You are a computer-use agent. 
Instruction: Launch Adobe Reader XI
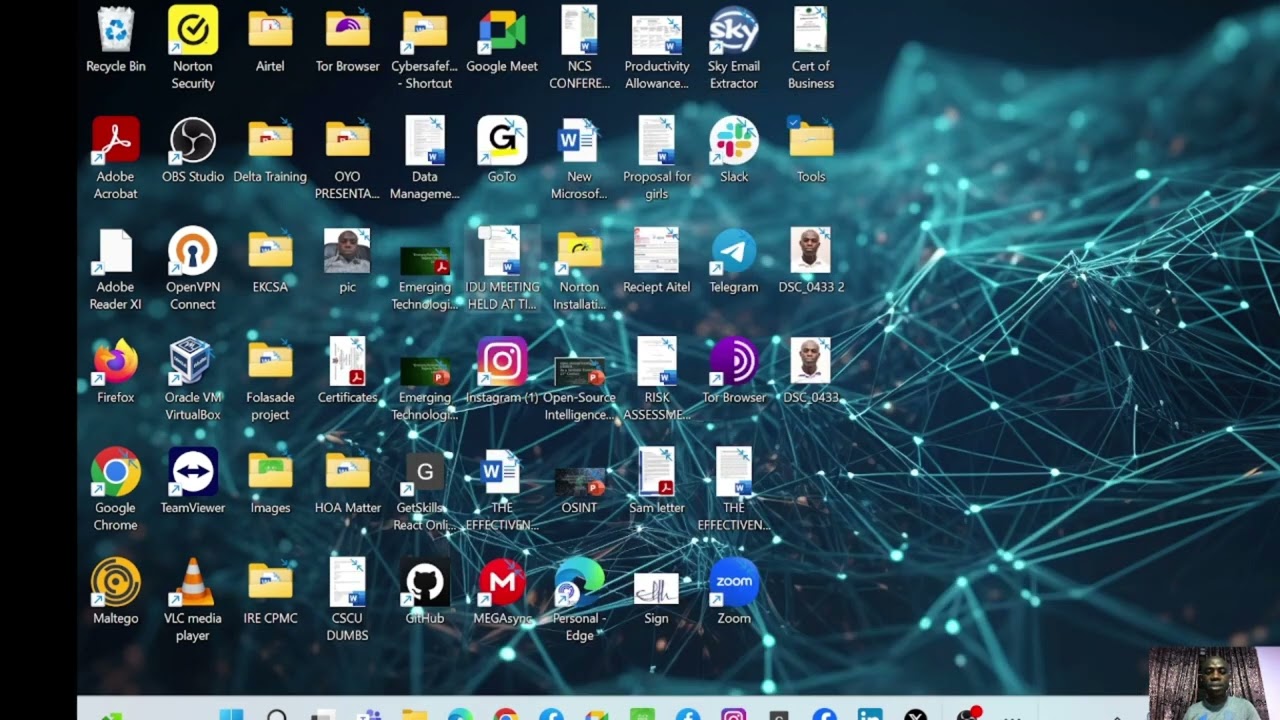pos(116,250)
